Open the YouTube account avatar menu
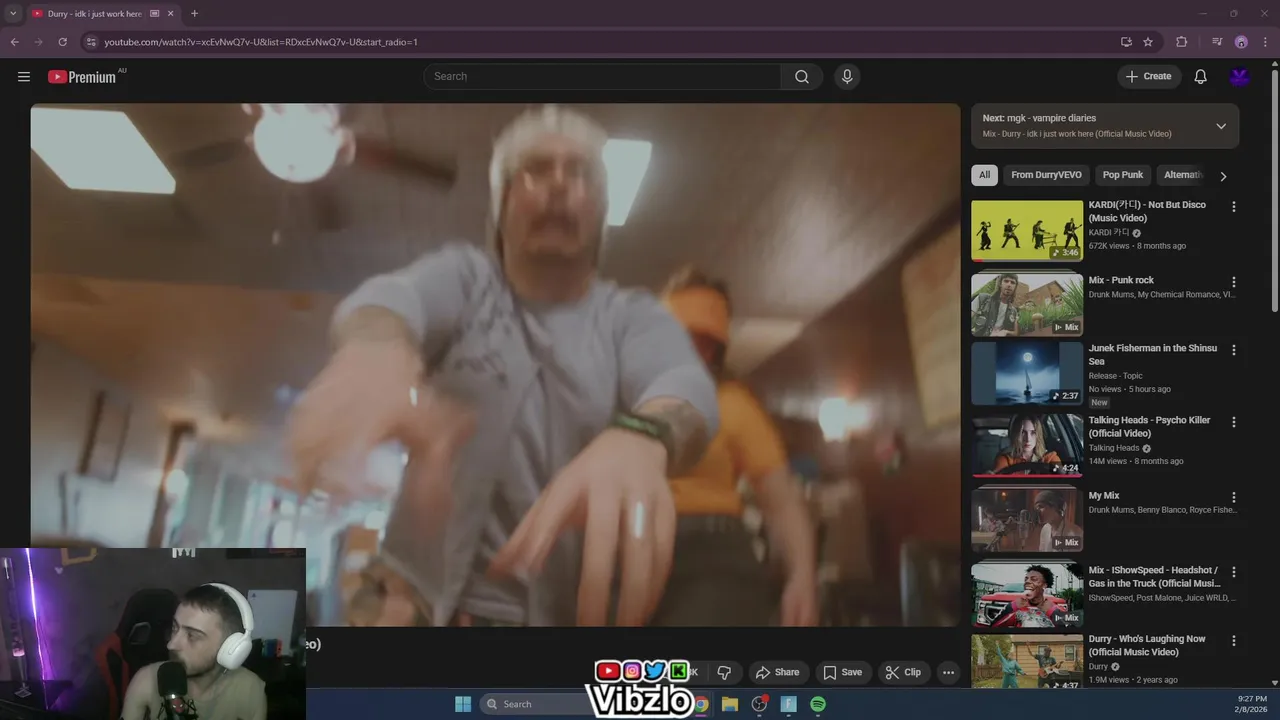The width and height of the screenshot is (1280, 720). click(x=1240, y=76)
